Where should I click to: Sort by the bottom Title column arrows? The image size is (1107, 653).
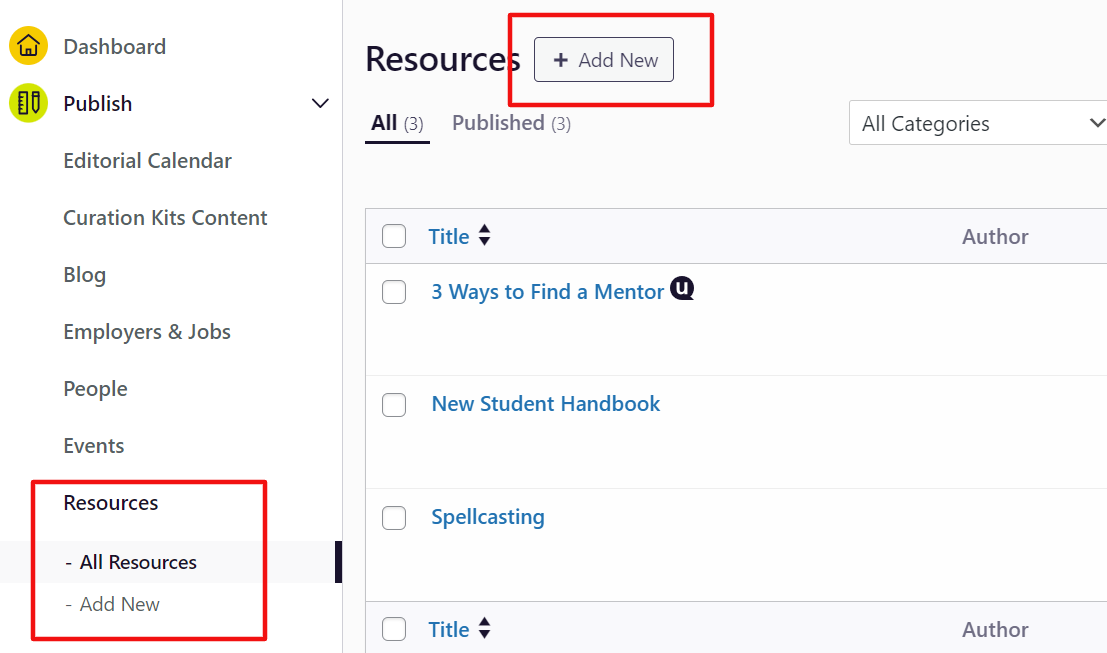pyautogui.click(x=485, y=629)
